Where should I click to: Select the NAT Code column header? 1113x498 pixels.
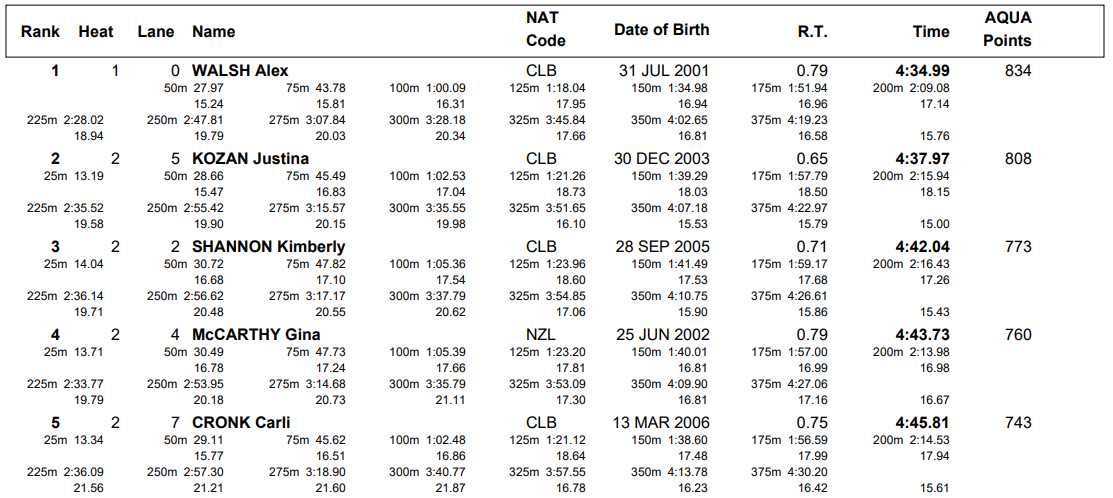[x=545, y=29]
